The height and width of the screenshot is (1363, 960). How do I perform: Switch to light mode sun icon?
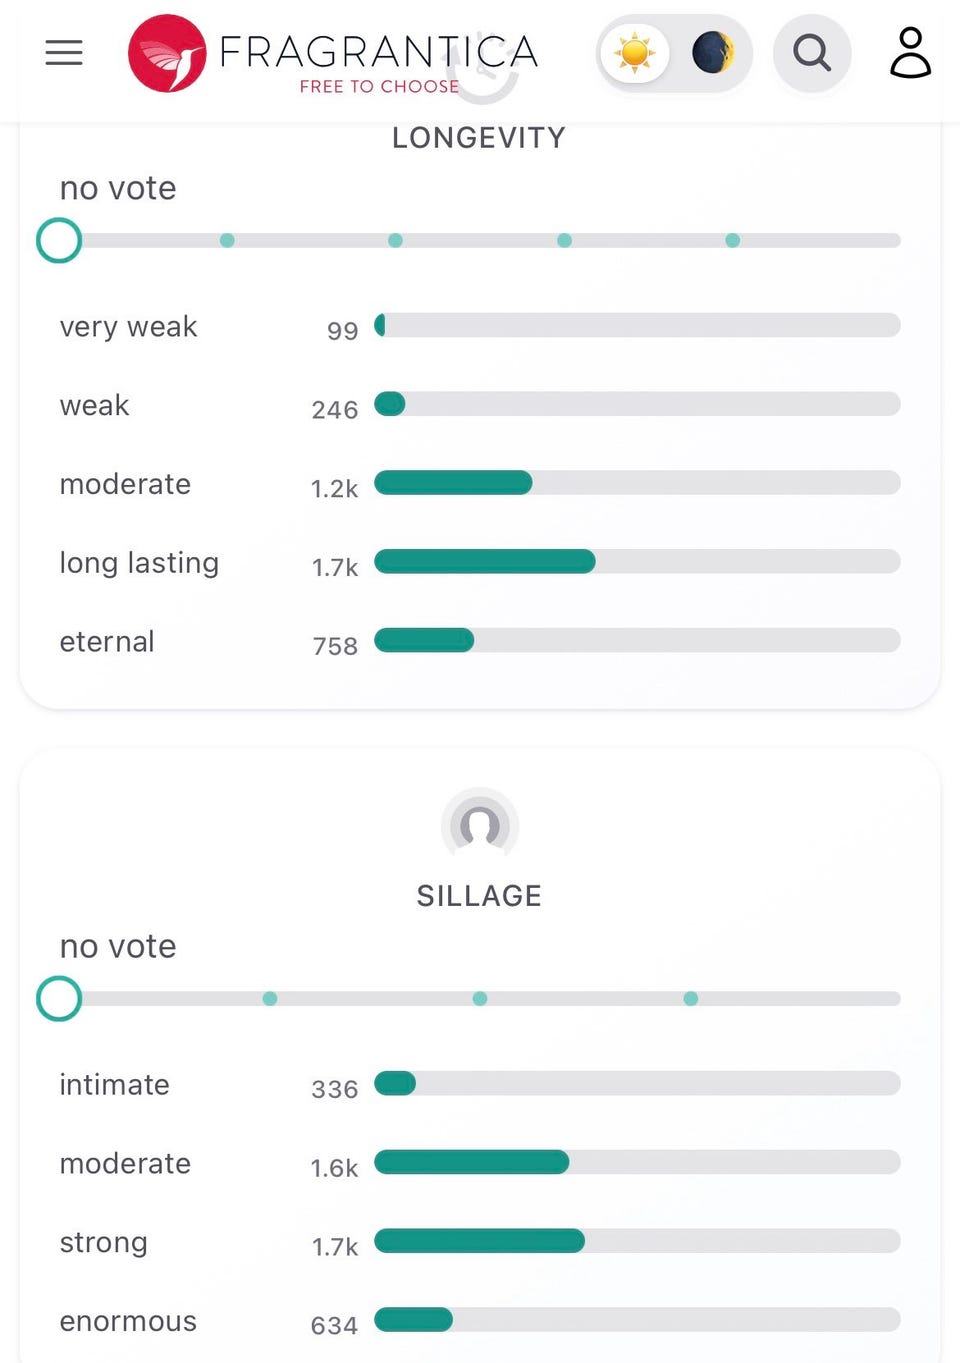pos(635,53)
